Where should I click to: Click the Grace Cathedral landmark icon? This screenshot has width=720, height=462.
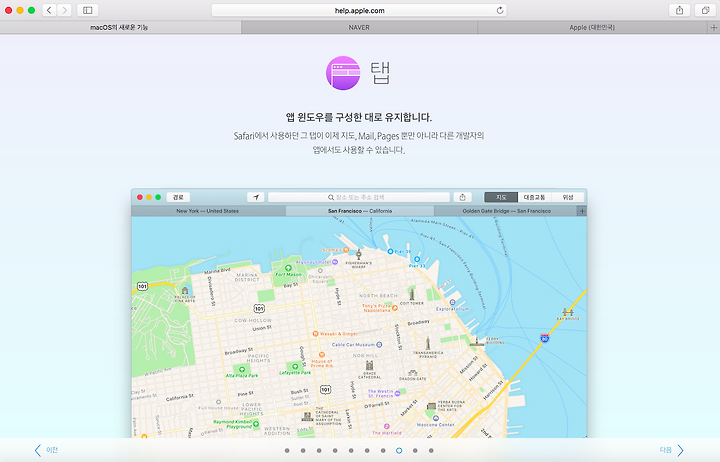(370, 366)
